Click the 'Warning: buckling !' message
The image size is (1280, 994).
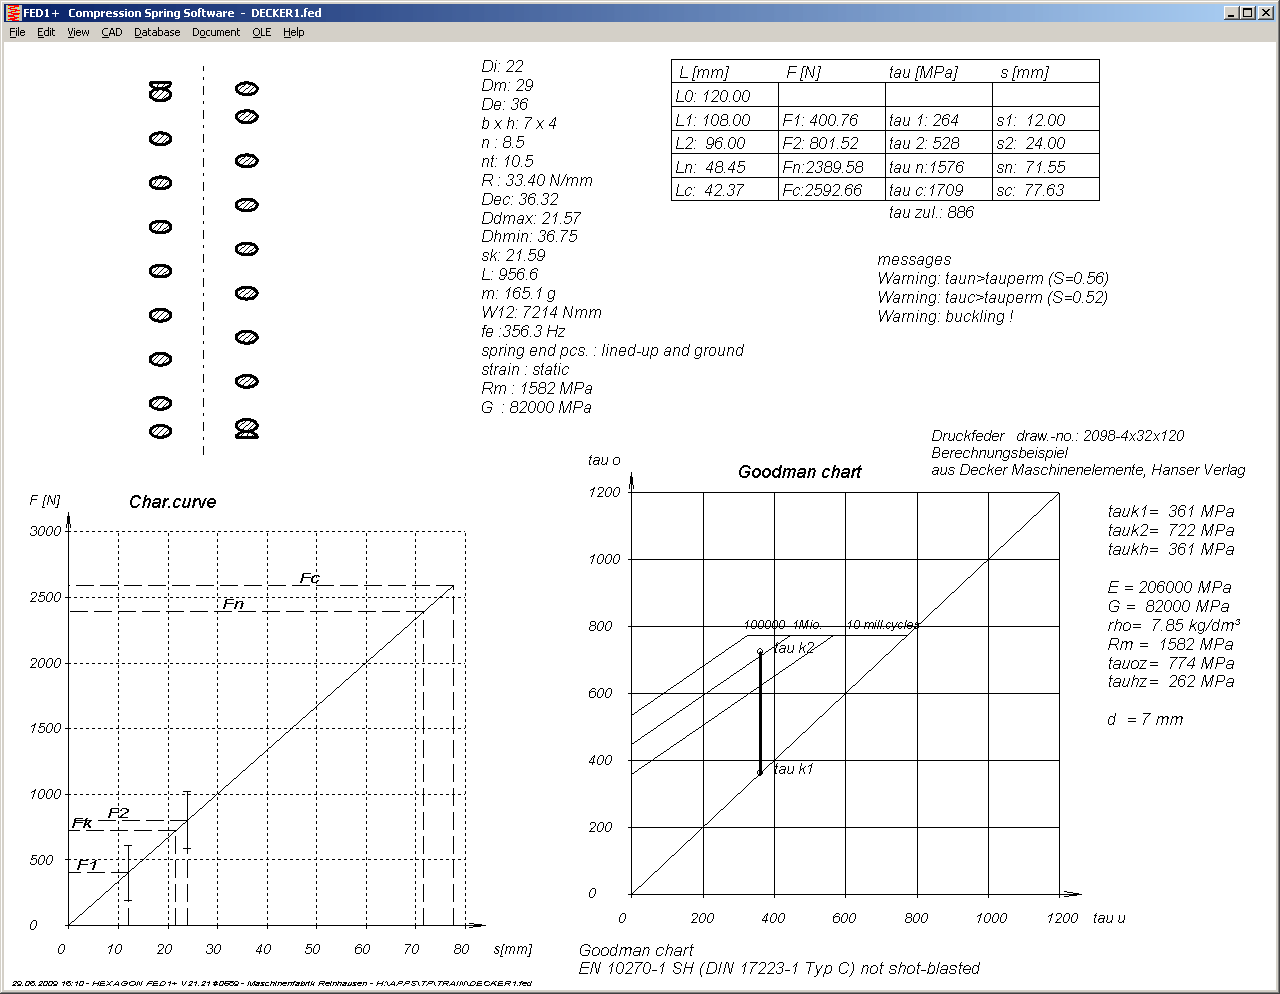pyautogui.click(x=945, y=316)
